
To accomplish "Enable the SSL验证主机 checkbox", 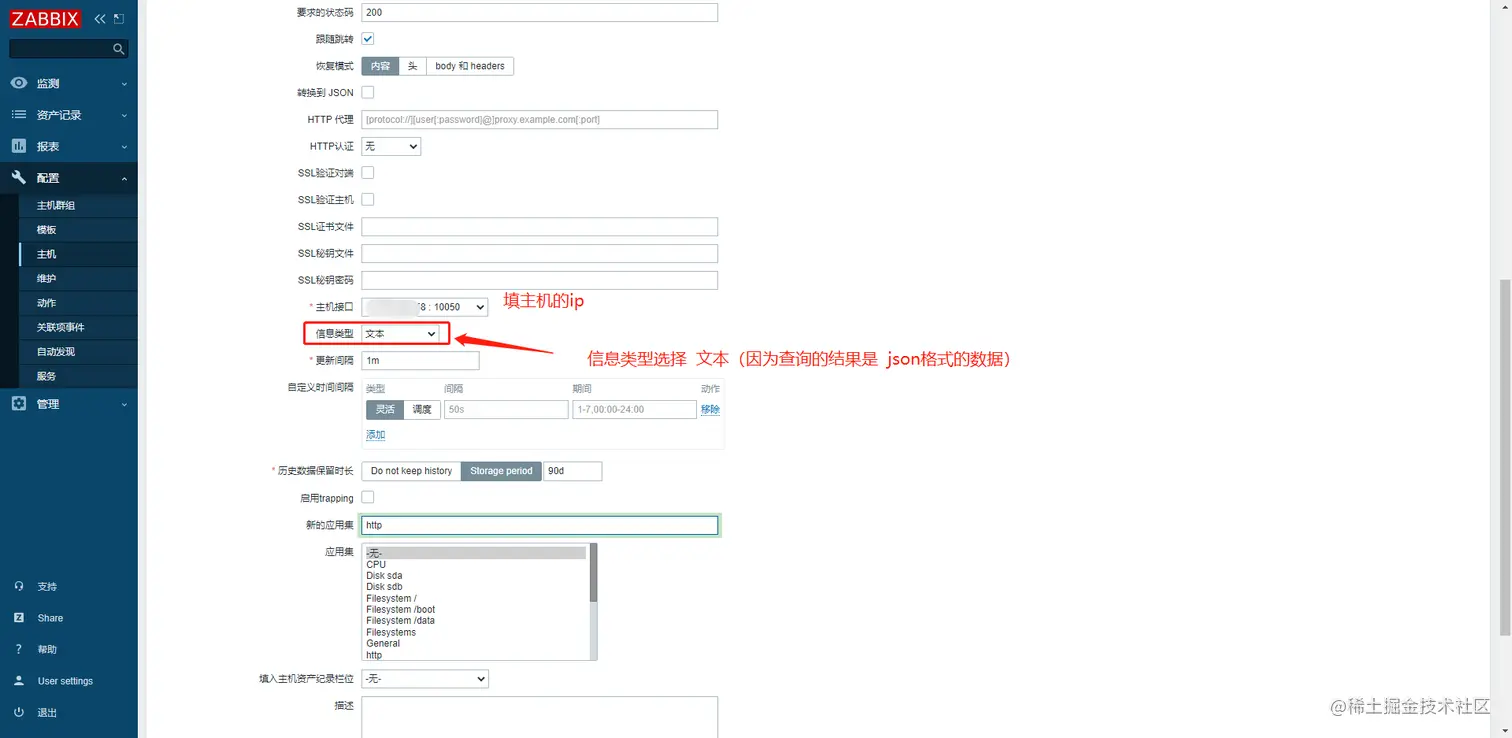I will (x=368, y=200).
